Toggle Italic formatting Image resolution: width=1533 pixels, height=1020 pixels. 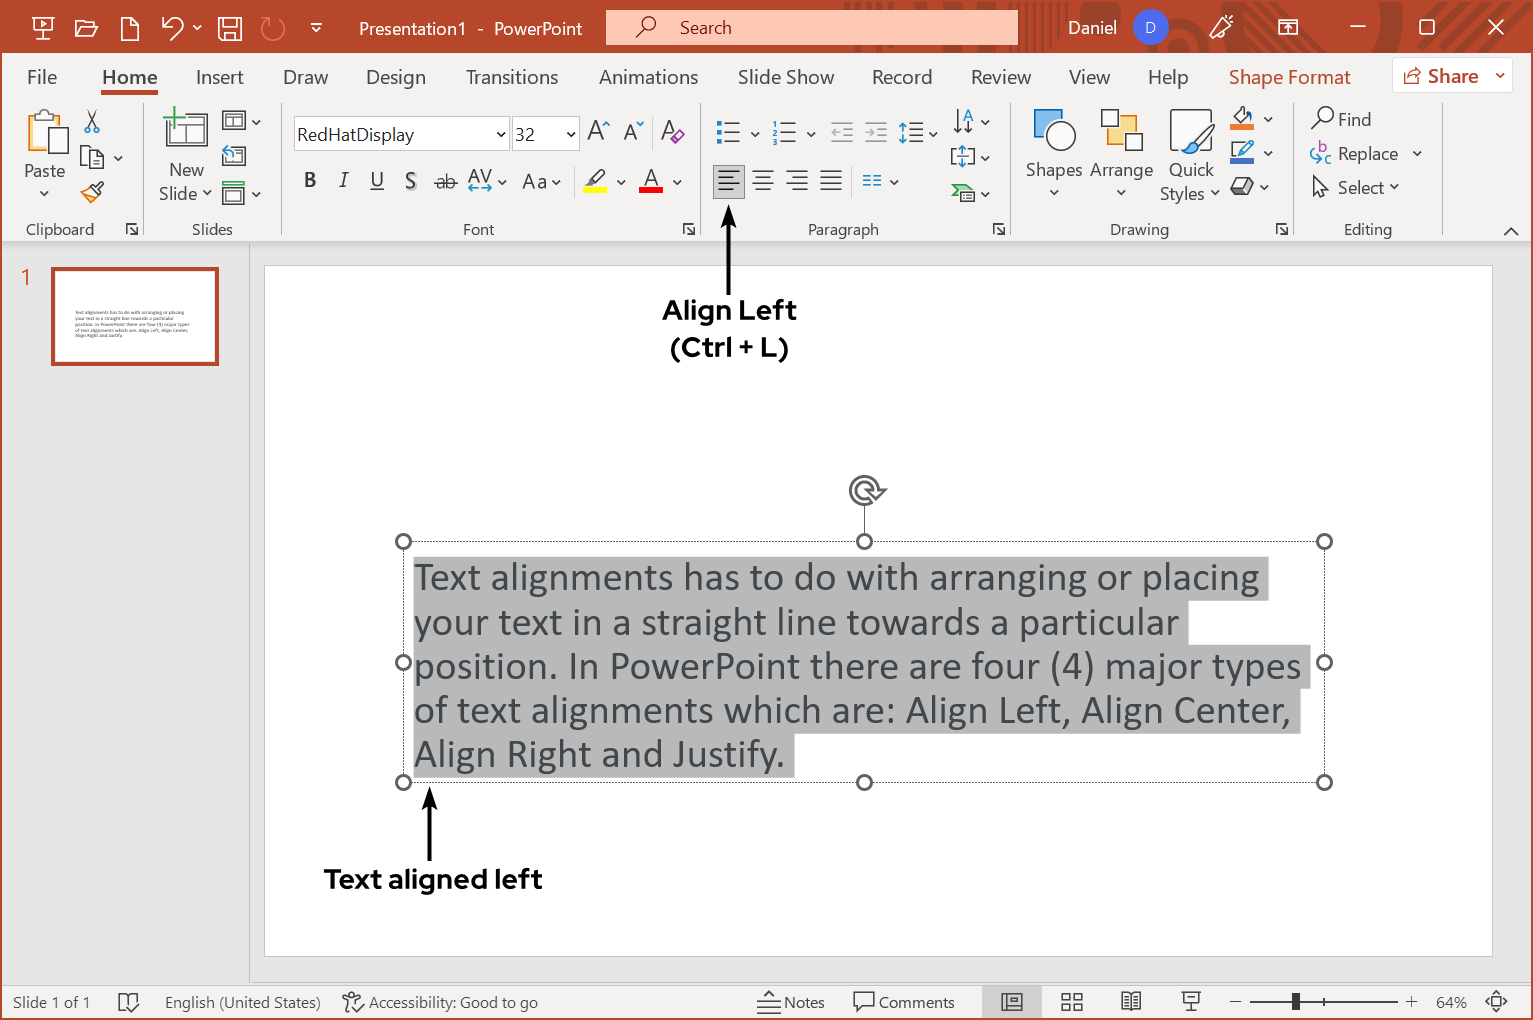pyautogui.click(x=343, y=181)
